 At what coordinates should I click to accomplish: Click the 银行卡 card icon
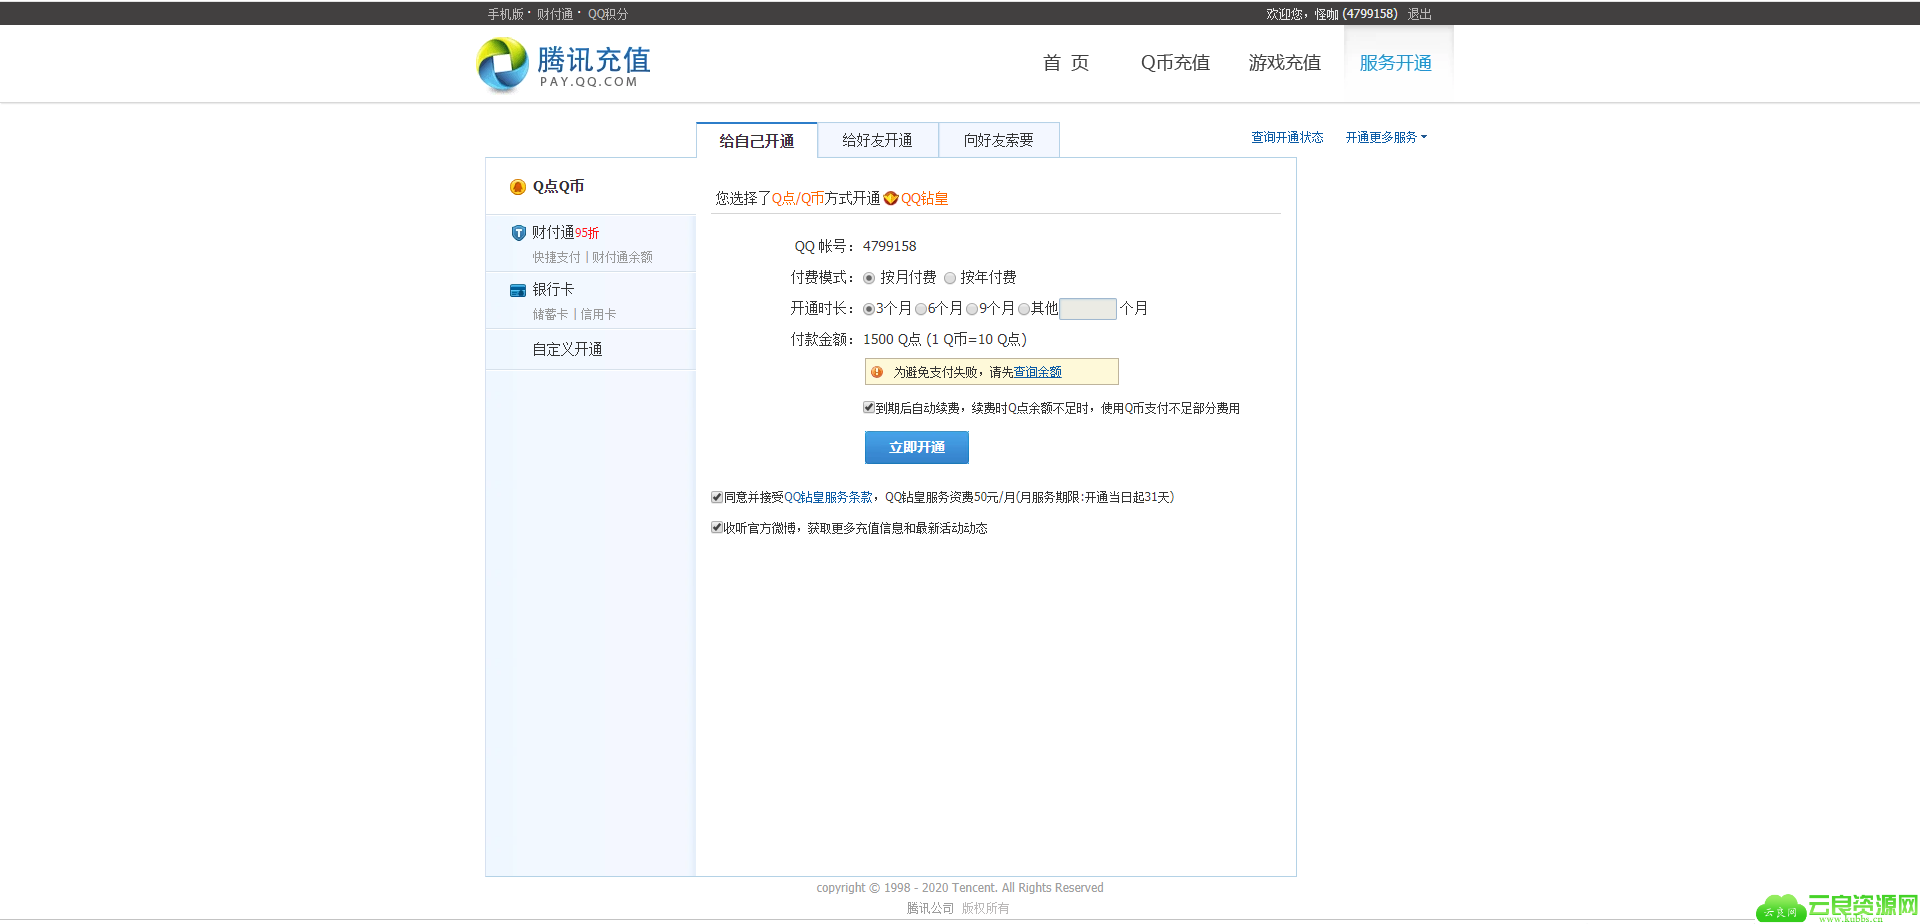click(518, 290)
